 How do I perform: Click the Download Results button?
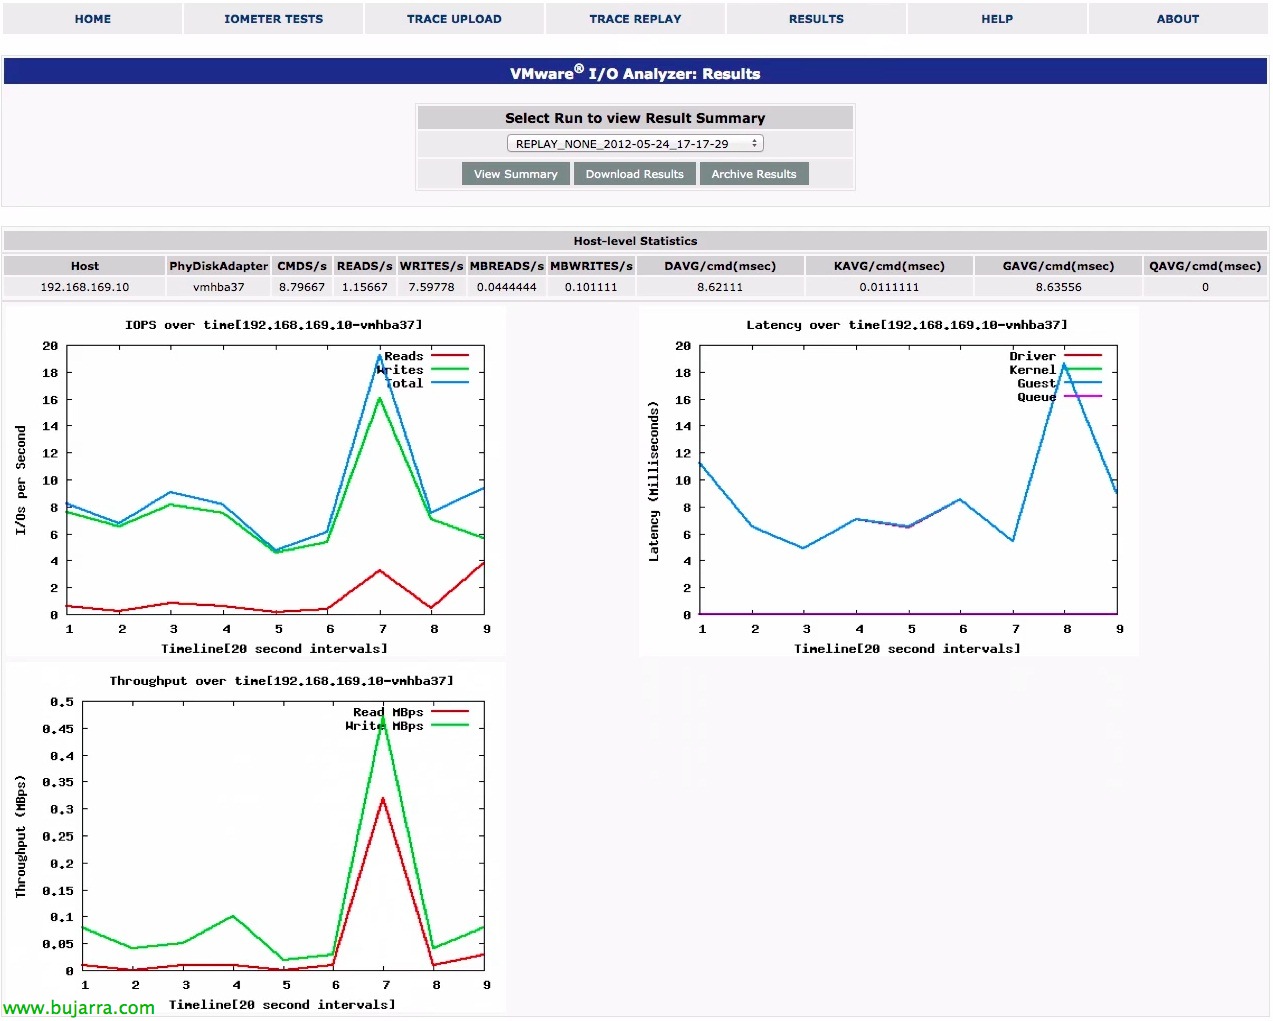click(635, 174)
